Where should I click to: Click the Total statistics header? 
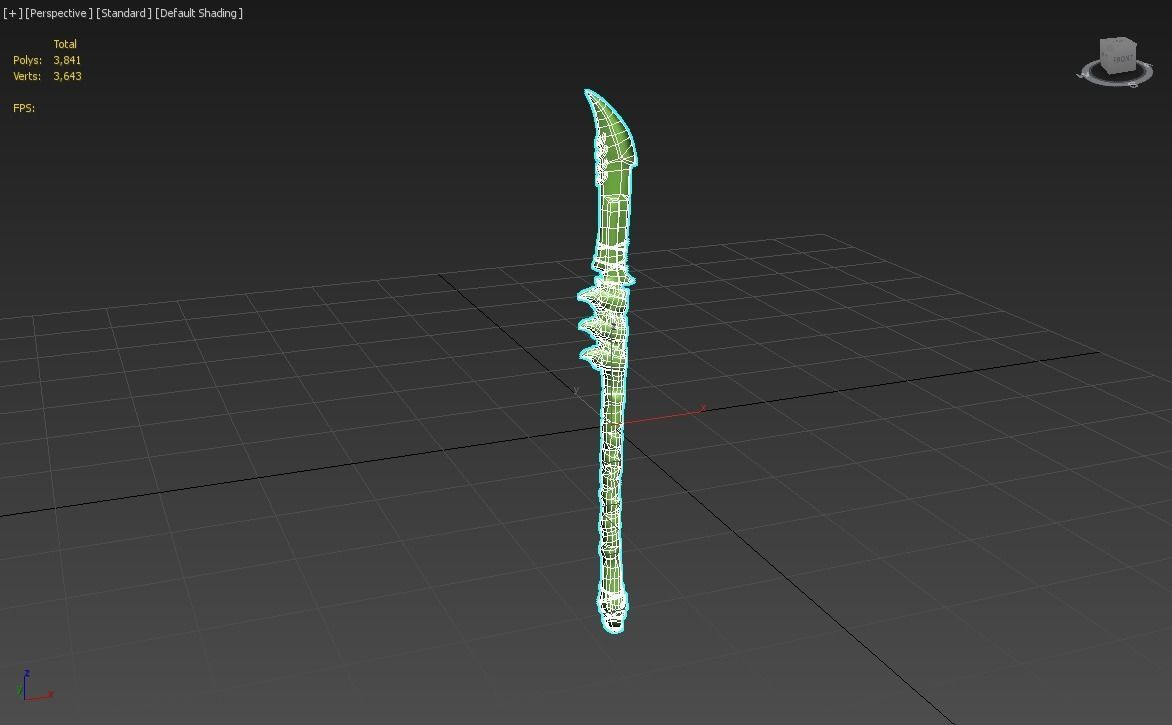(x=65, y=44)
